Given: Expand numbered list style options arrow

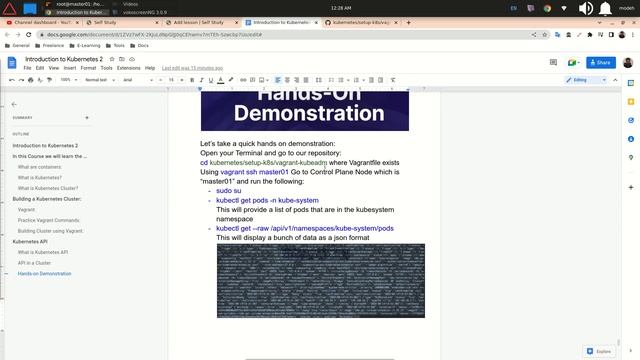Looking at the screenshot, I should click(364, 80).
